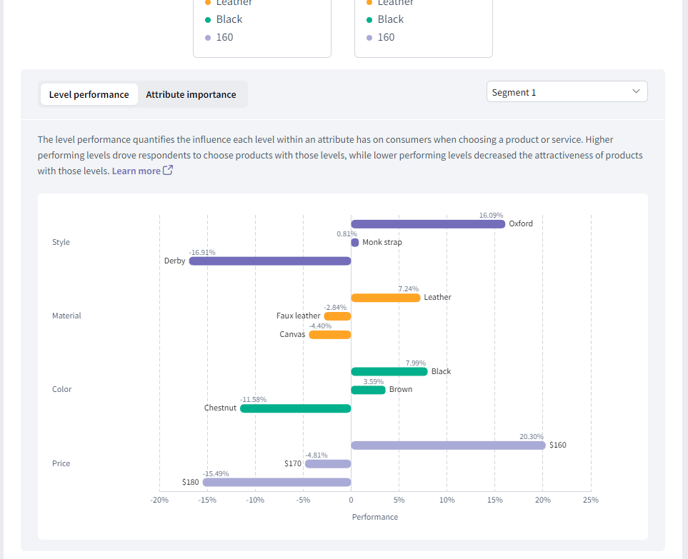
Task: Click the 25% axis tick label
Action: point(591,500)
